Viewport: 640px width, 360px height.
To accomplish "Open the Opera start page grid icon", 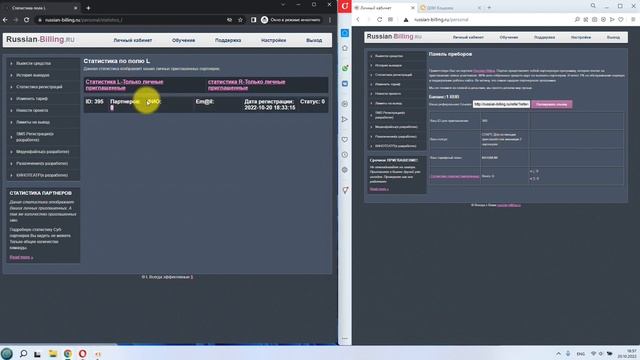I will [x=391, y=20].
